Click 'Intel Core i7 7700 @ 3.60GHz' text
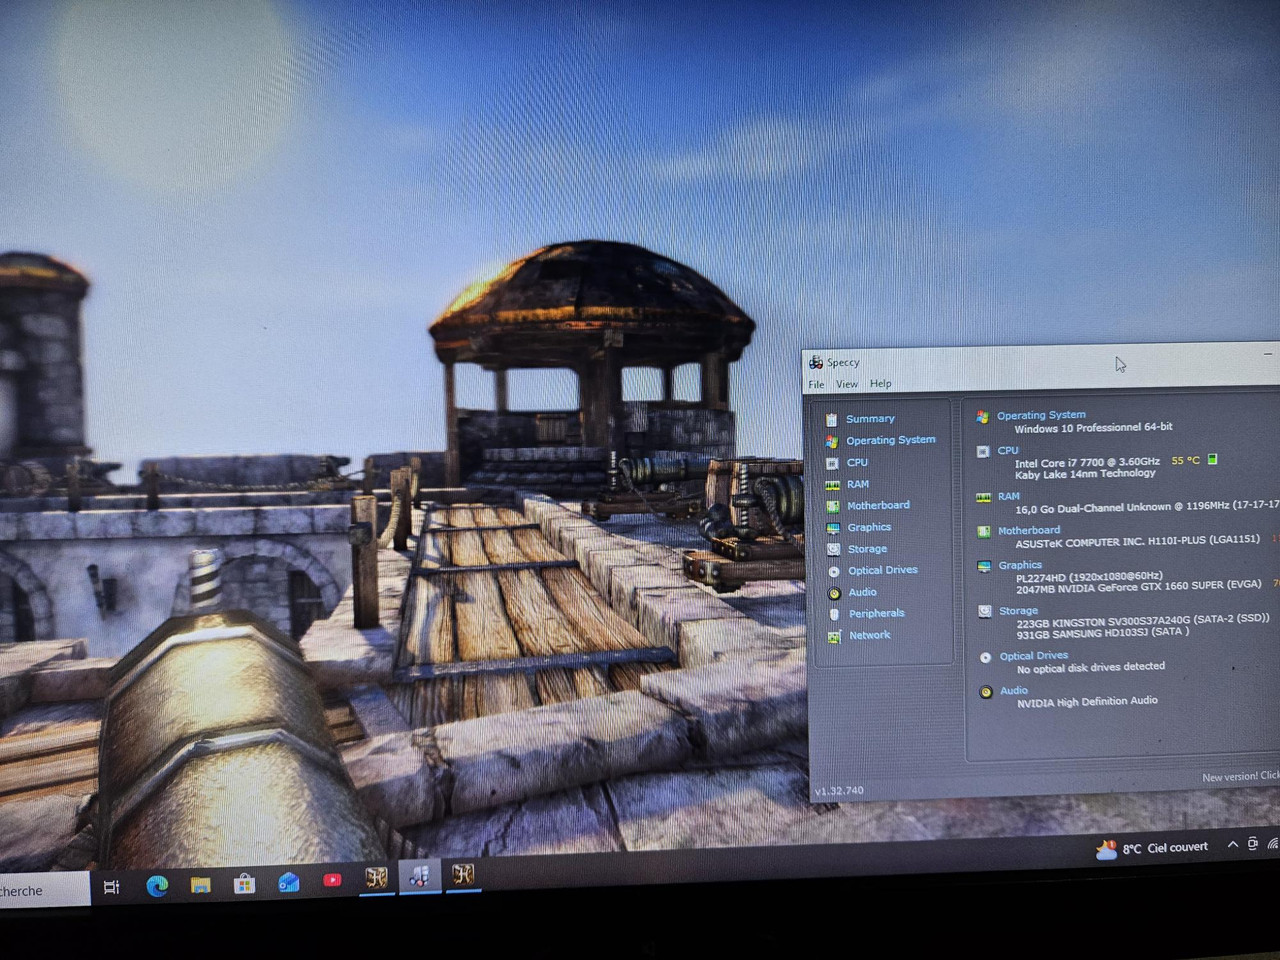Screen dimensions: 1280x960 point(1087,463)
